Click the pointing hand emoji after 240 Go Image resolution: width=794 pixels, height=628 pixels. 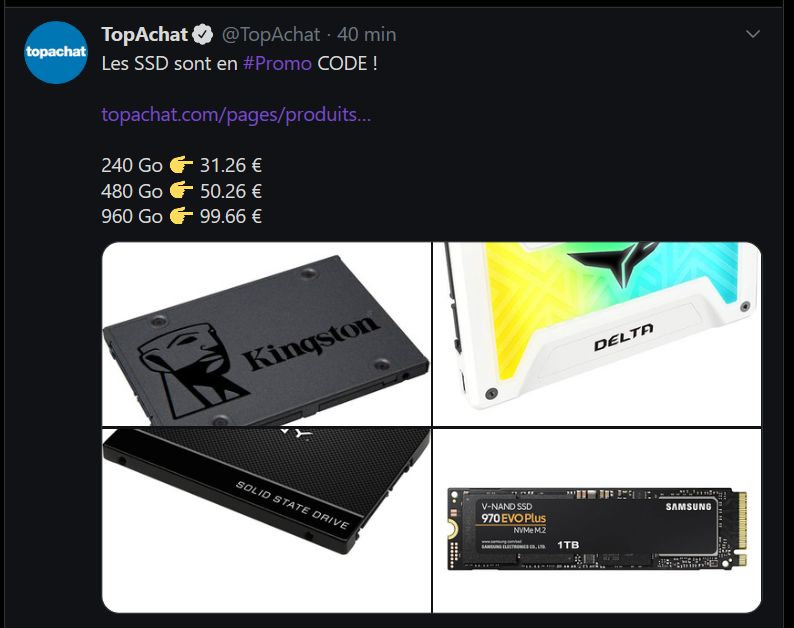[x=181, y=165]
